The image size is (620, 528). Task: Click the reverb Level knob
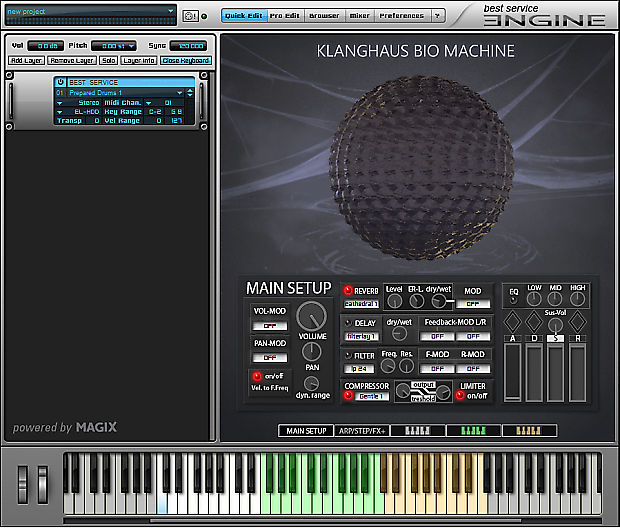point(394,300)
